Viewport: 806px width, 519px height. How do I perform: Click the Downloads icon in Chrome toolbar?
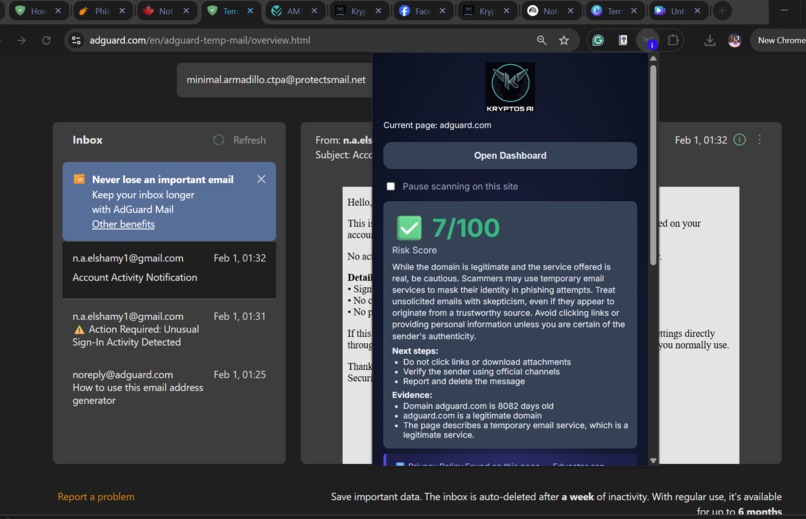709,40
